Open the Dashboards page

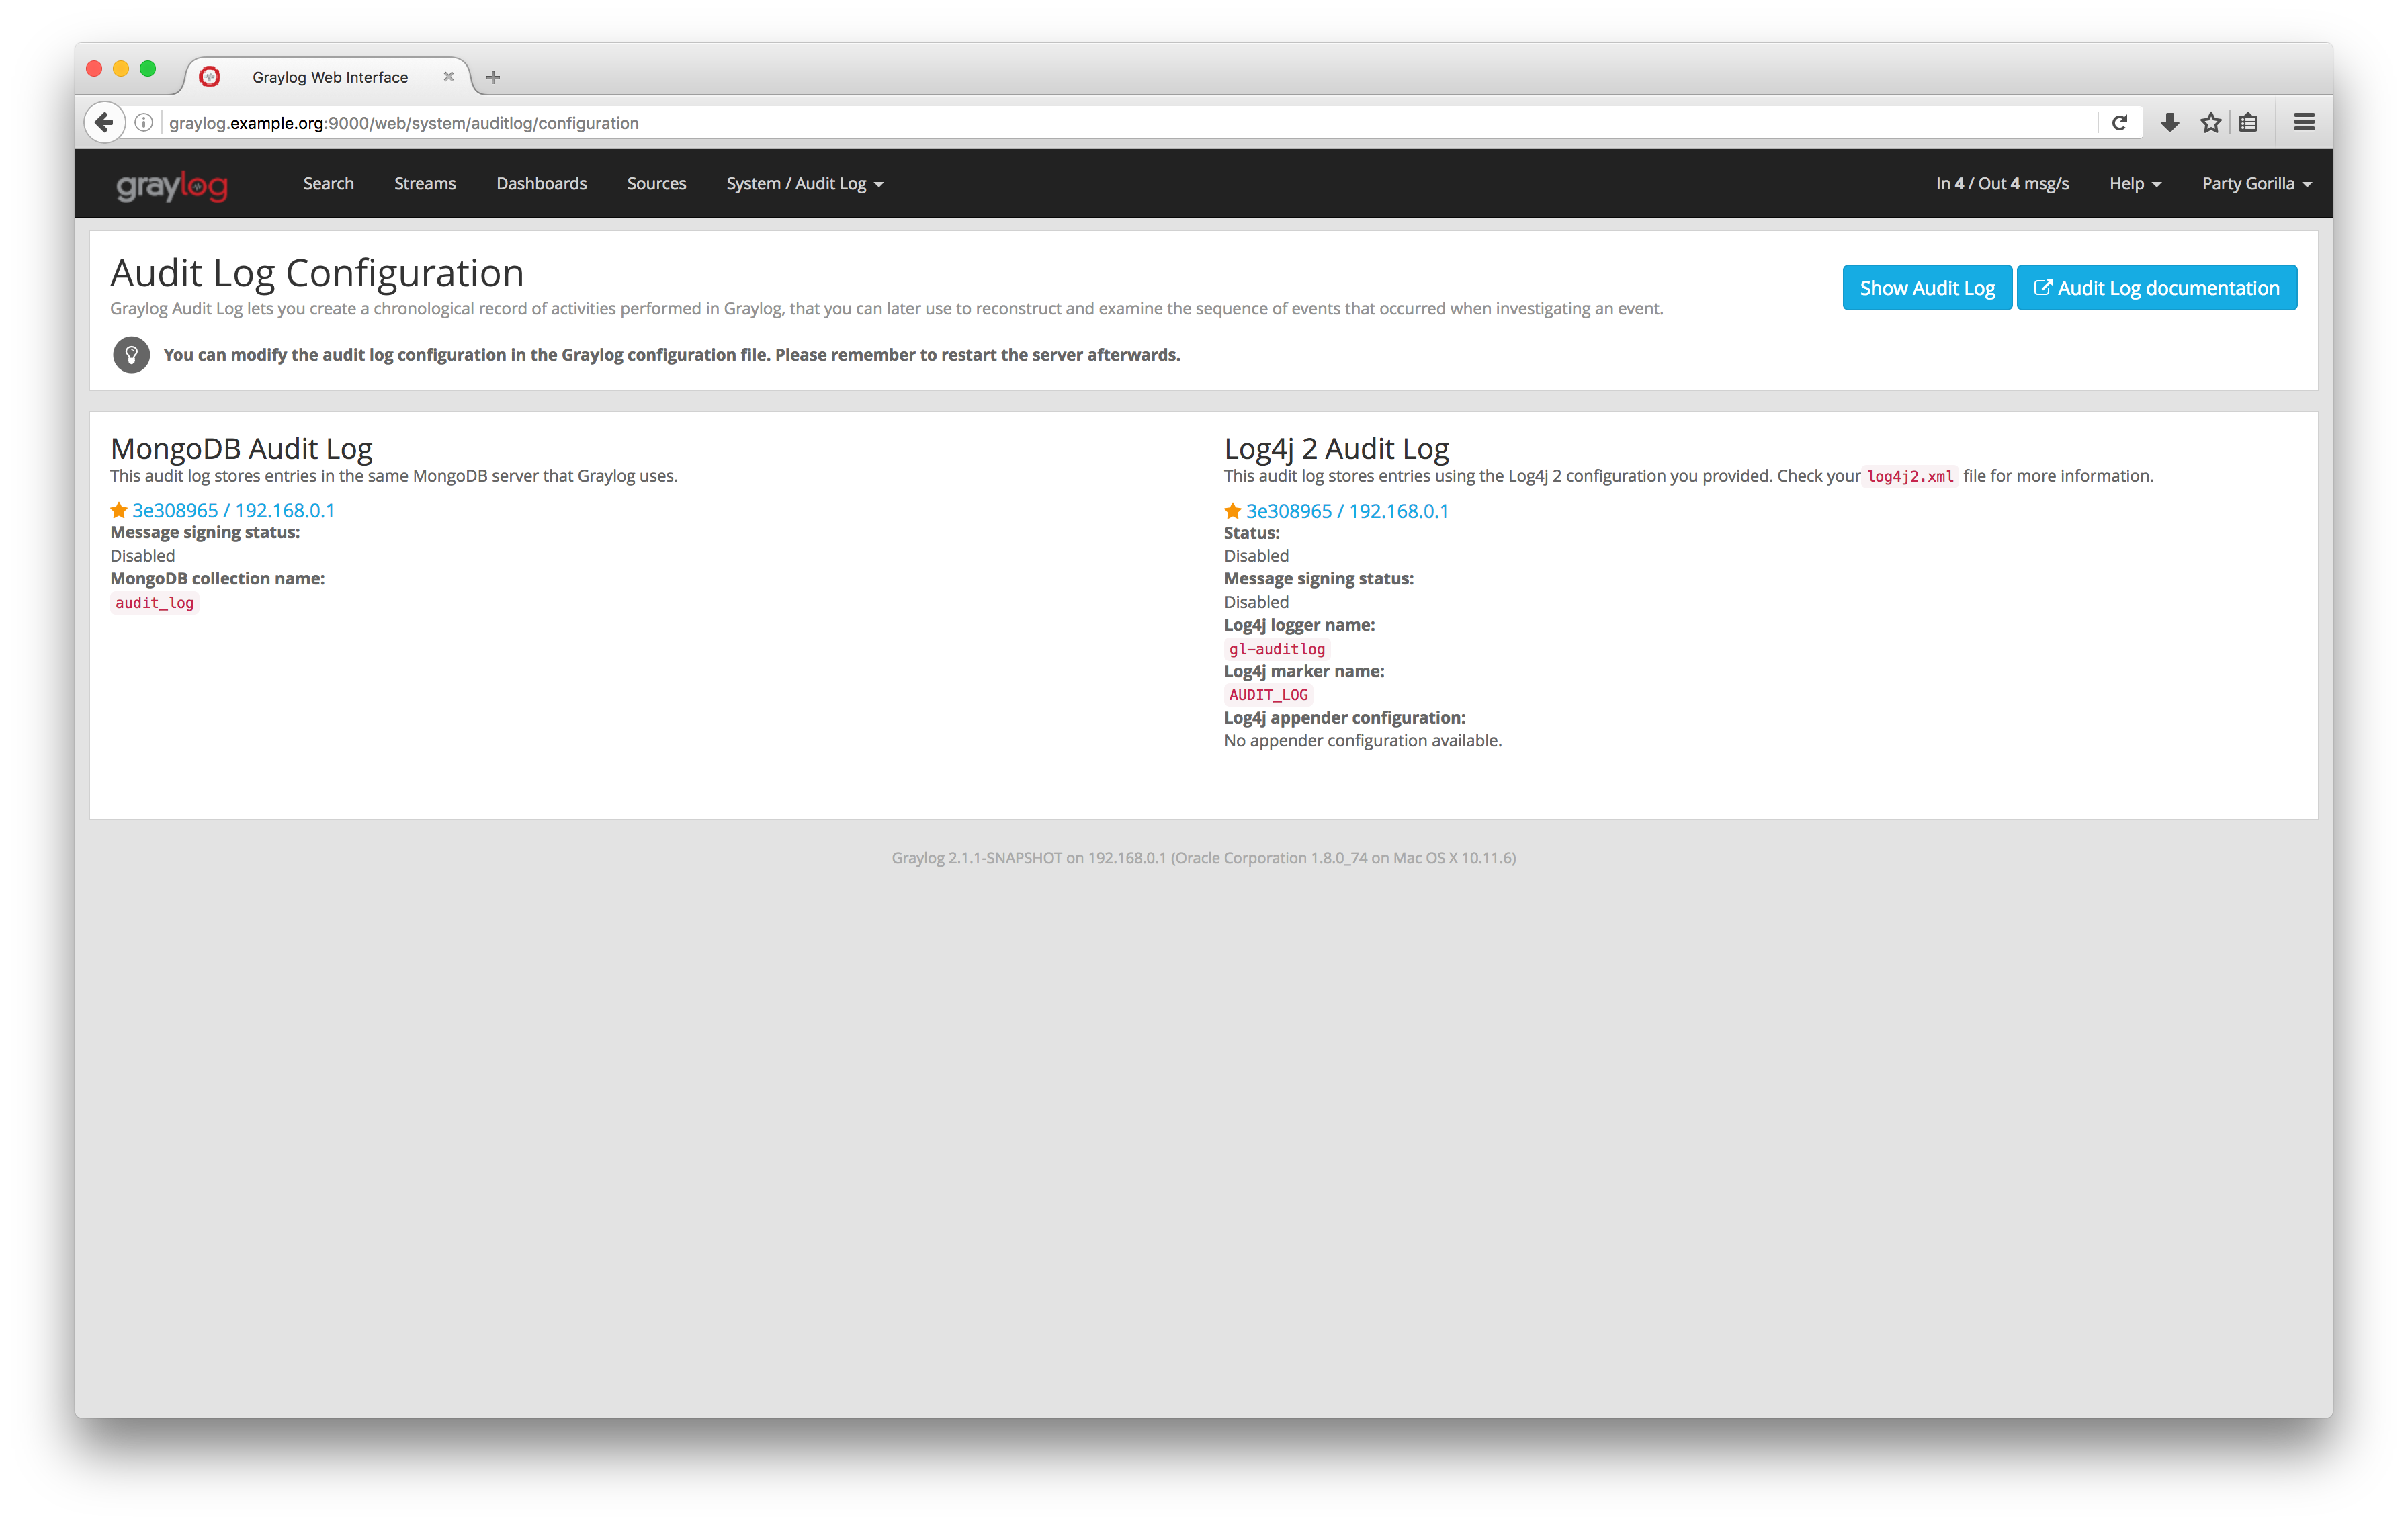click(x=542, y=184)
